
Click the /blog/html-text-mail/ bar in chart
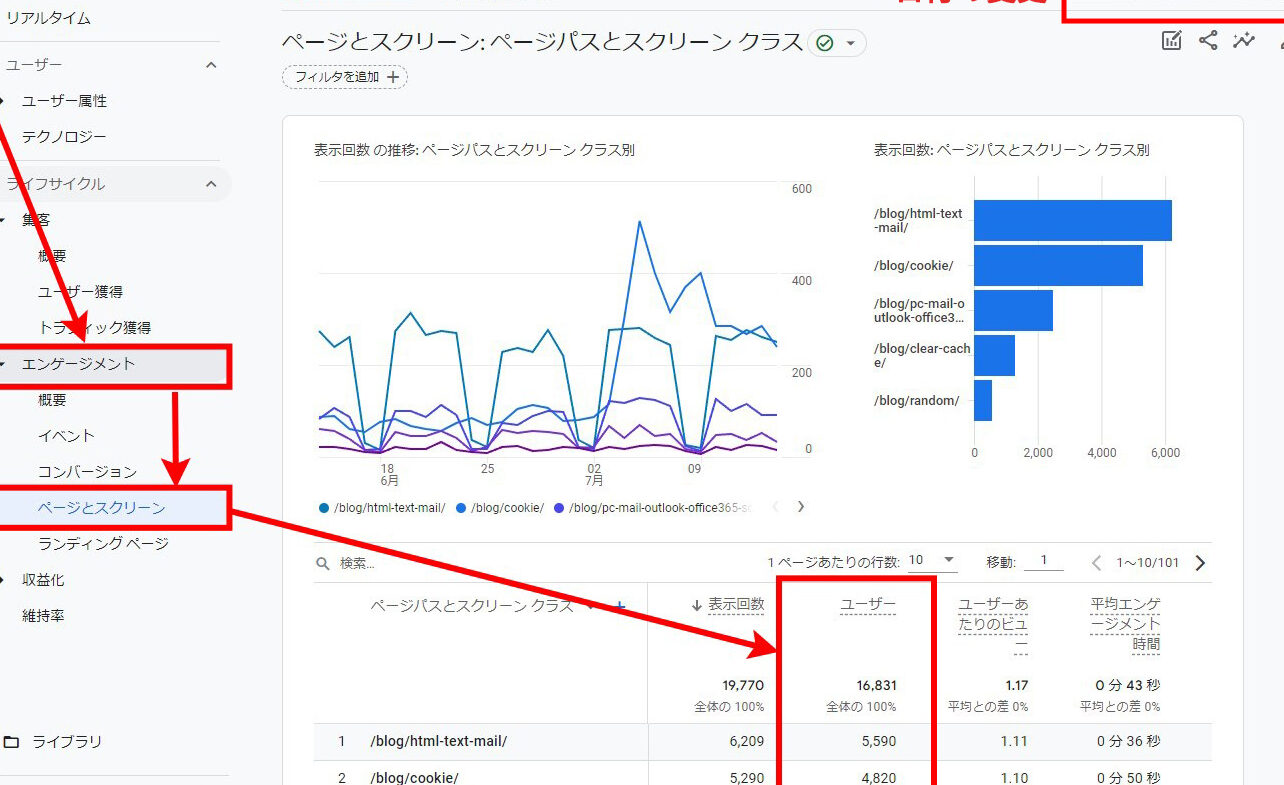(1072, 220)
